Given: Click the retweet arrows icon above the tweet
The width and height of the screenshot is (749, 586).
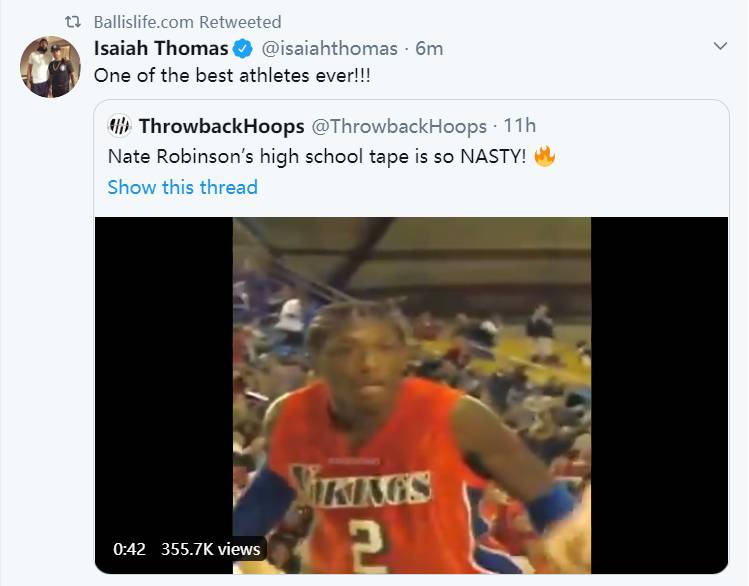Looking at the screenshot, I should (x=73, y=22).
